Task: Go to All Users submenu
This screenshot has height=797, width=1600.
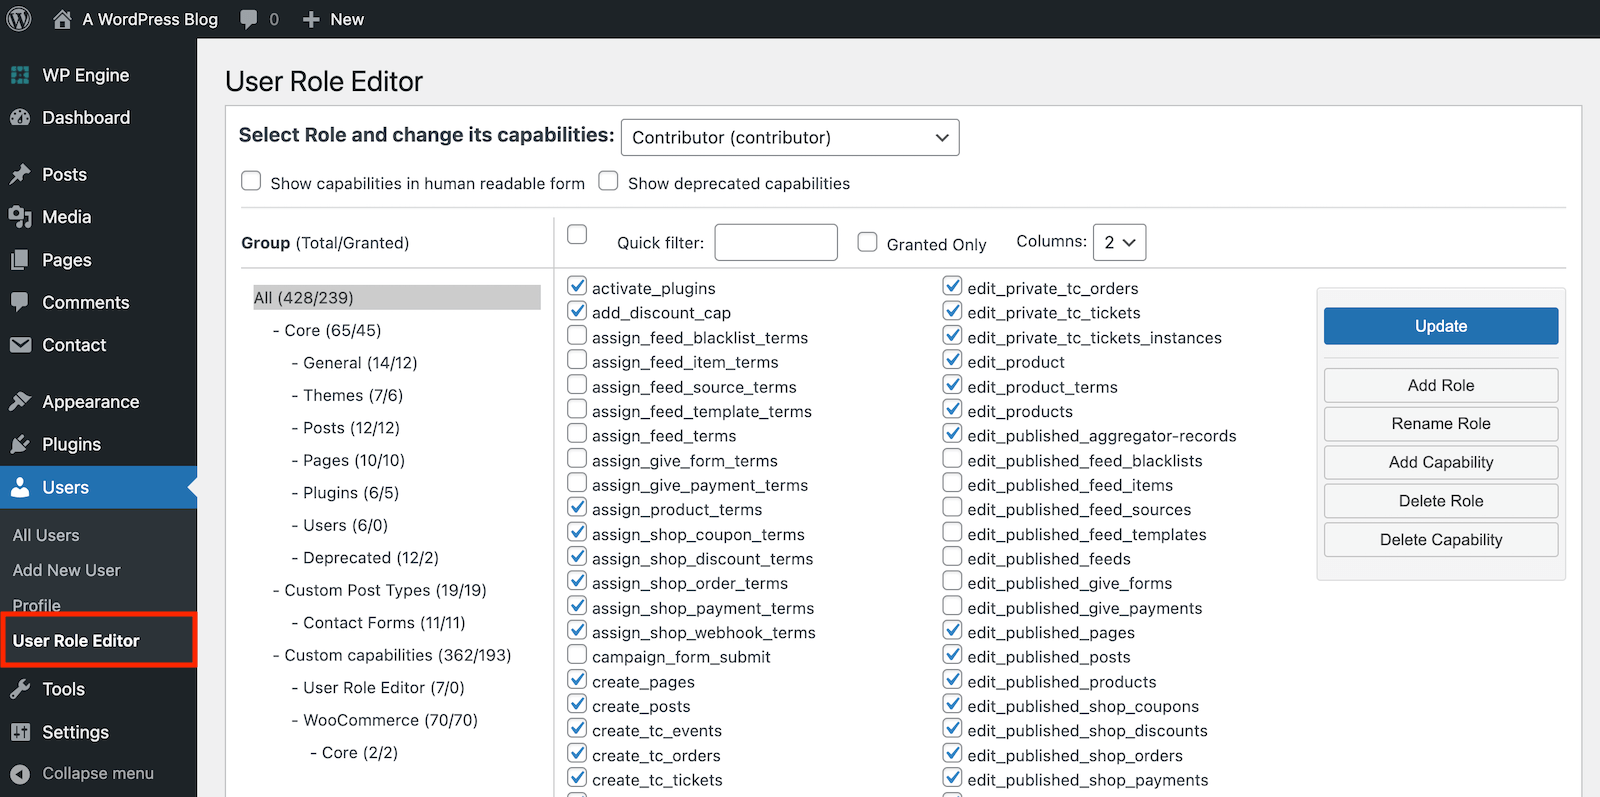Action: [x=46, y=535]
